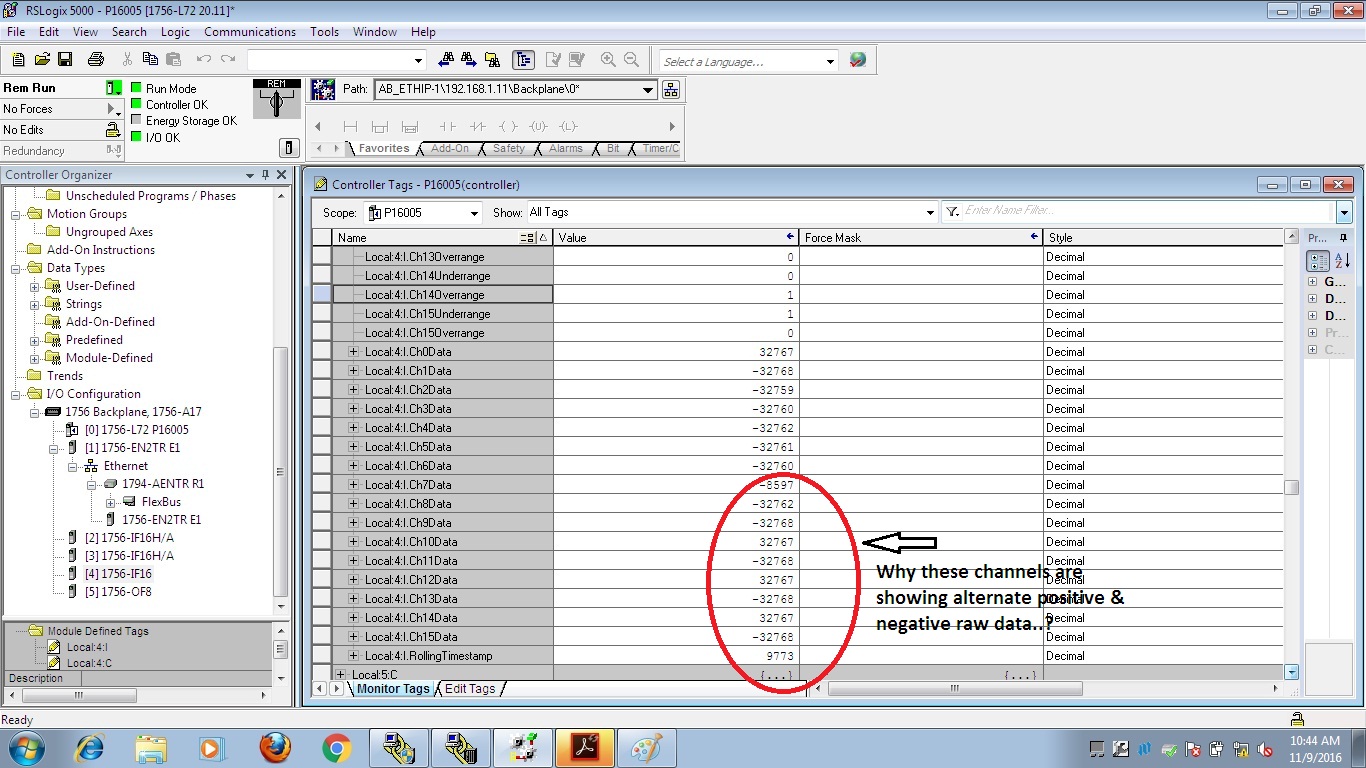The image size is (1366, 768).
Task: Toggle categorized view in properties pane
Action: pyautogui.click(x=1318, y=261)
